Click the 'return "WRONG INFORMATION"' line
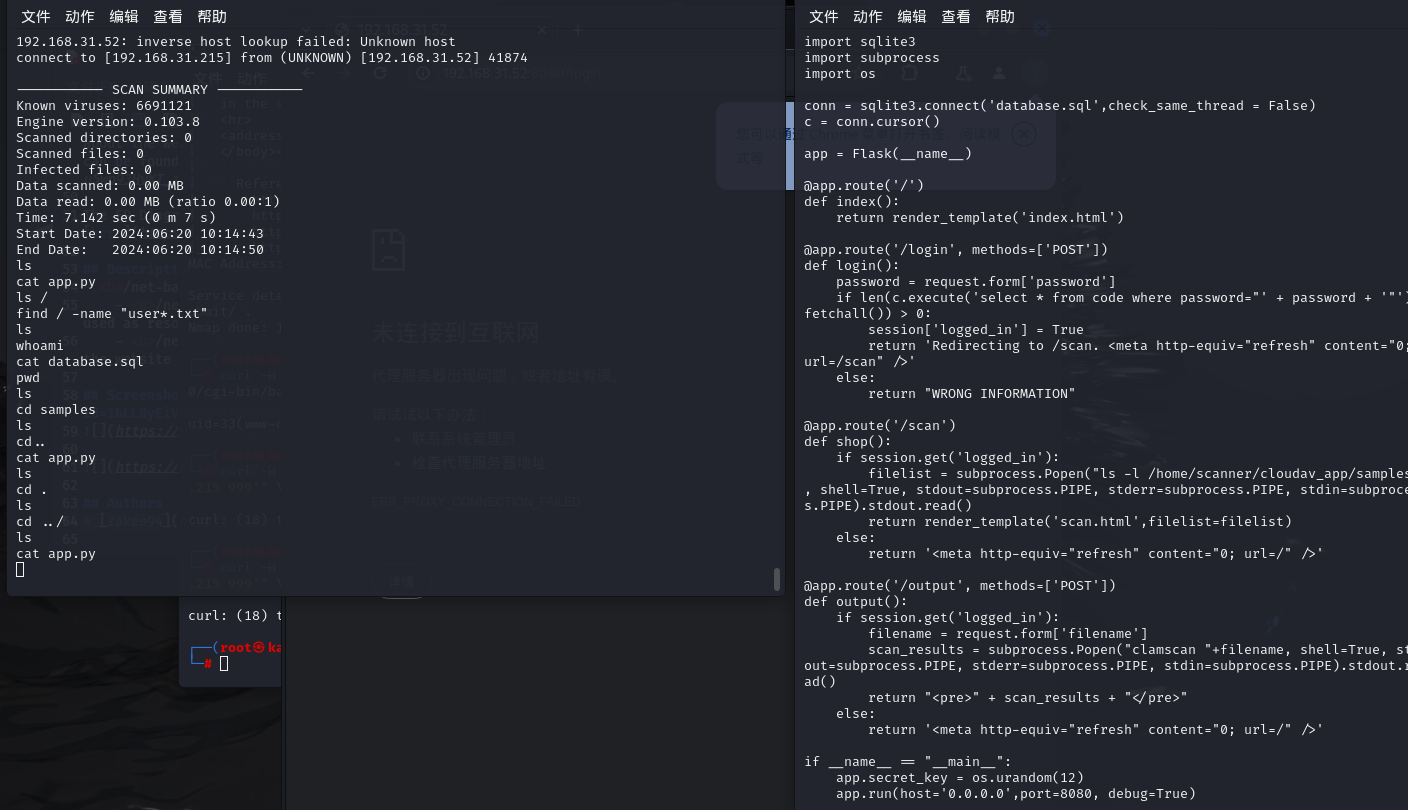The height and width of the screenshot is (810, 1408). click(972, 394)
